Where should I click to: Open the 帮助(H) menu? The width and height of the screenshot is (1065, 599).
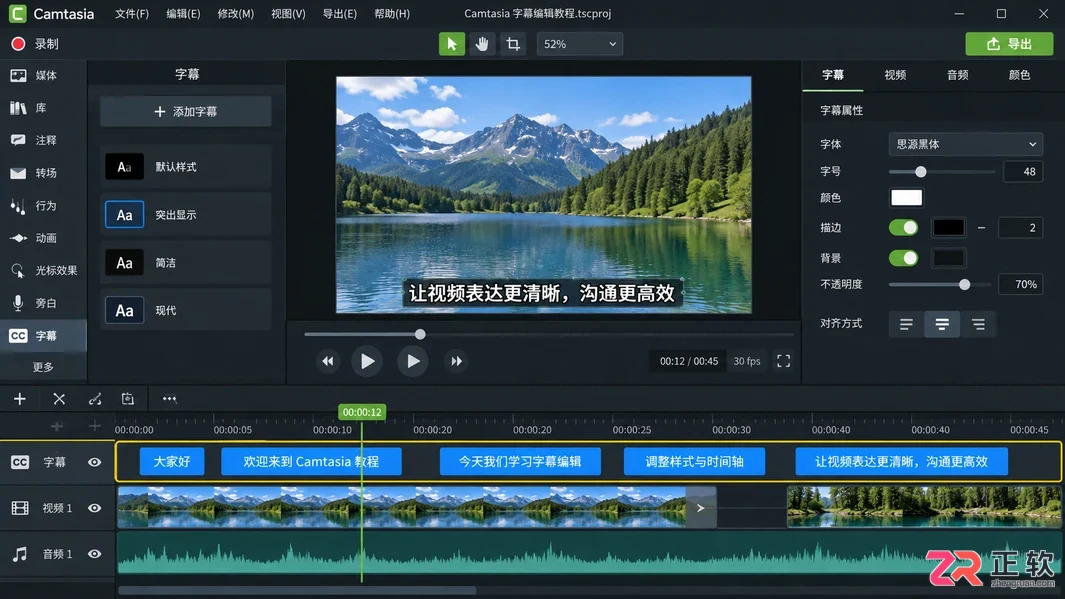coord(392,14)
